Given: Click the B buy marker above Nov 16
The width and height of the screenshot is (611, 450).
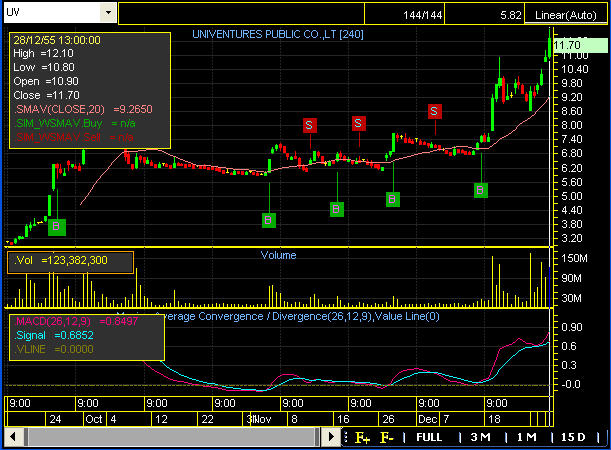Looking at the screenshot, I should 336,209.
